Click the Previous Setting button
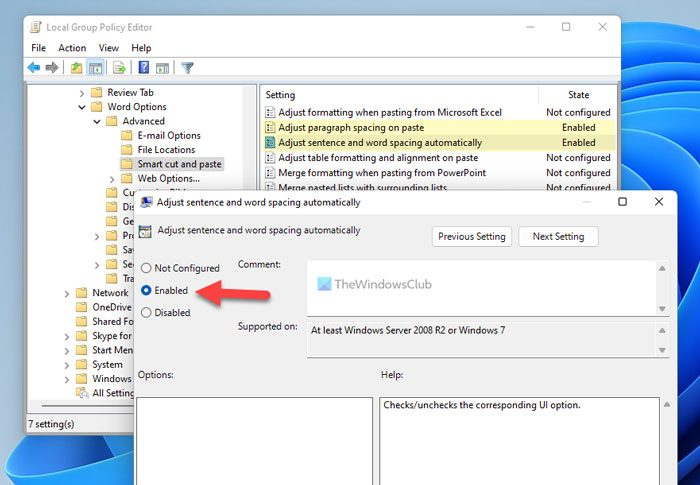Image resolution: width=700 pixels, height=485 pixels. pos(471,236)
